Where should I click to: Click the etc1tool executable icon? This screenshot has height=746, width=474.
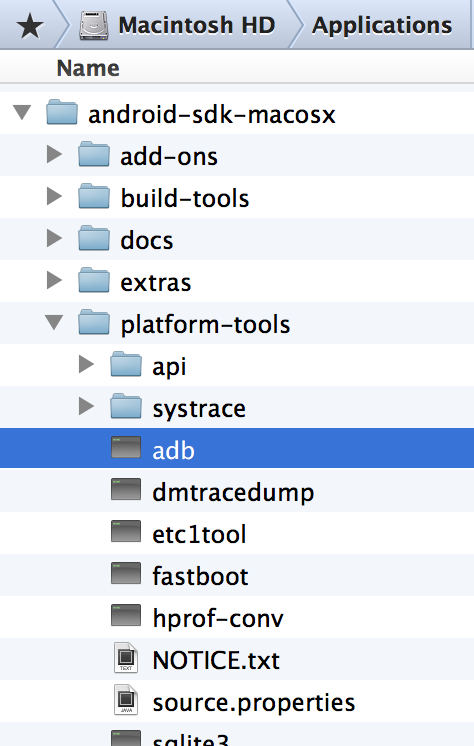pyautogui.click(x=126, y=531)
